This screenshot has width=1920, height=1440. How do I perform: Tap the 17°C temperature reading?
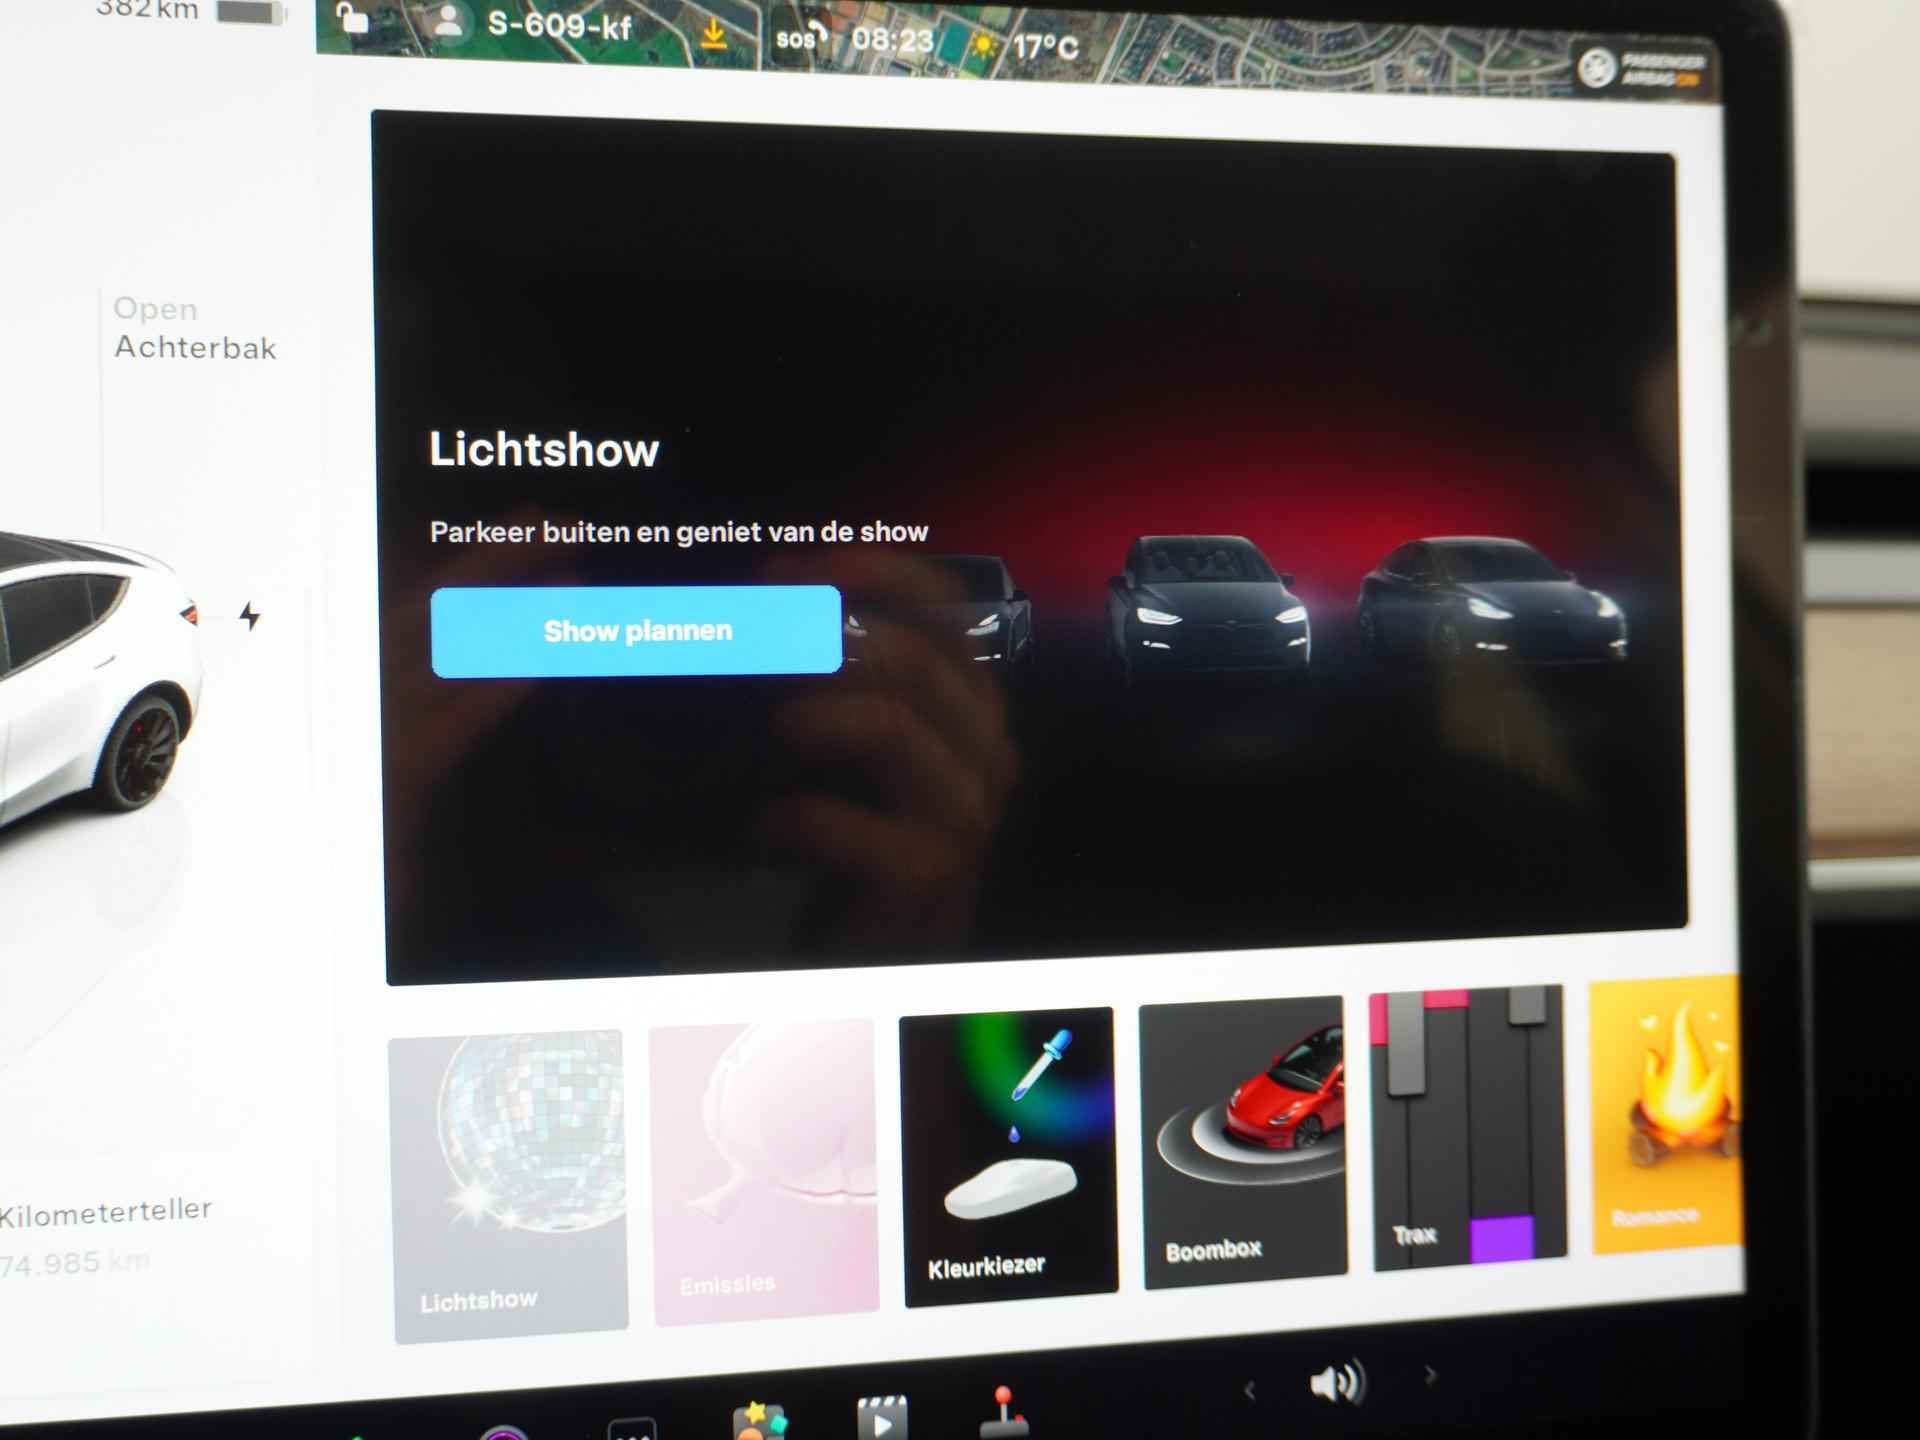tap(1046, 47)
